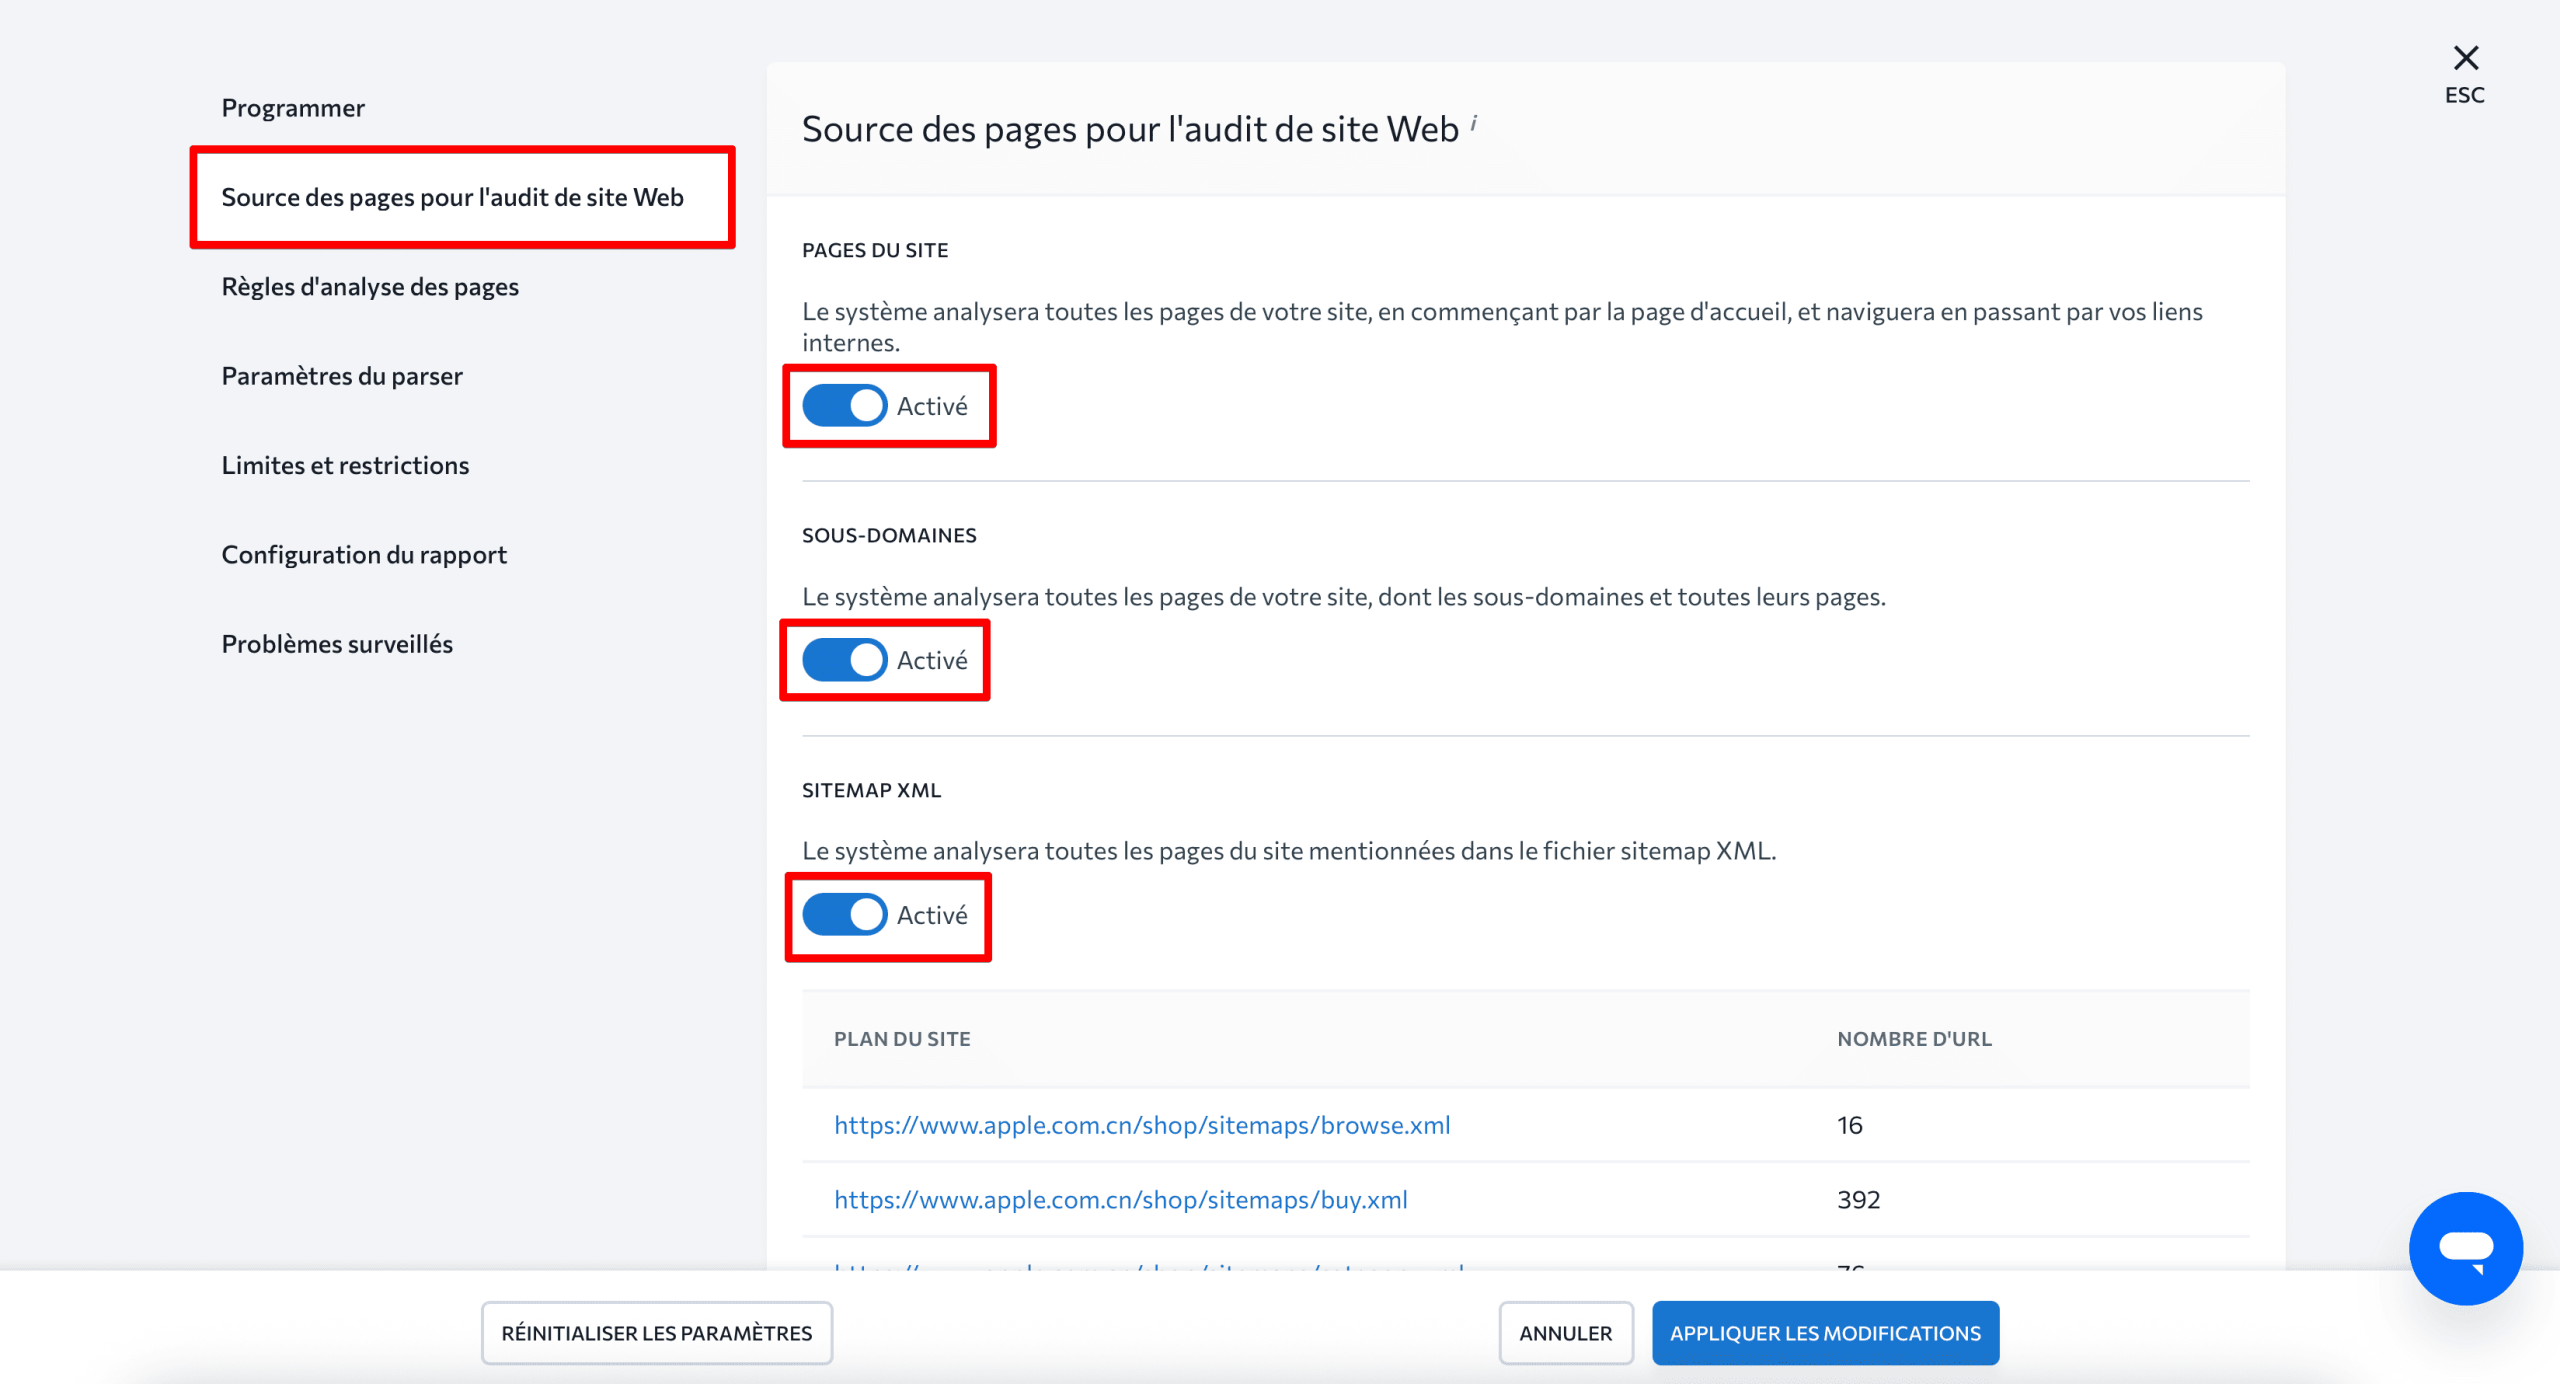Close the settings panel with X icon
The image size is (2560, 1384).
[x=2465, y=58]
